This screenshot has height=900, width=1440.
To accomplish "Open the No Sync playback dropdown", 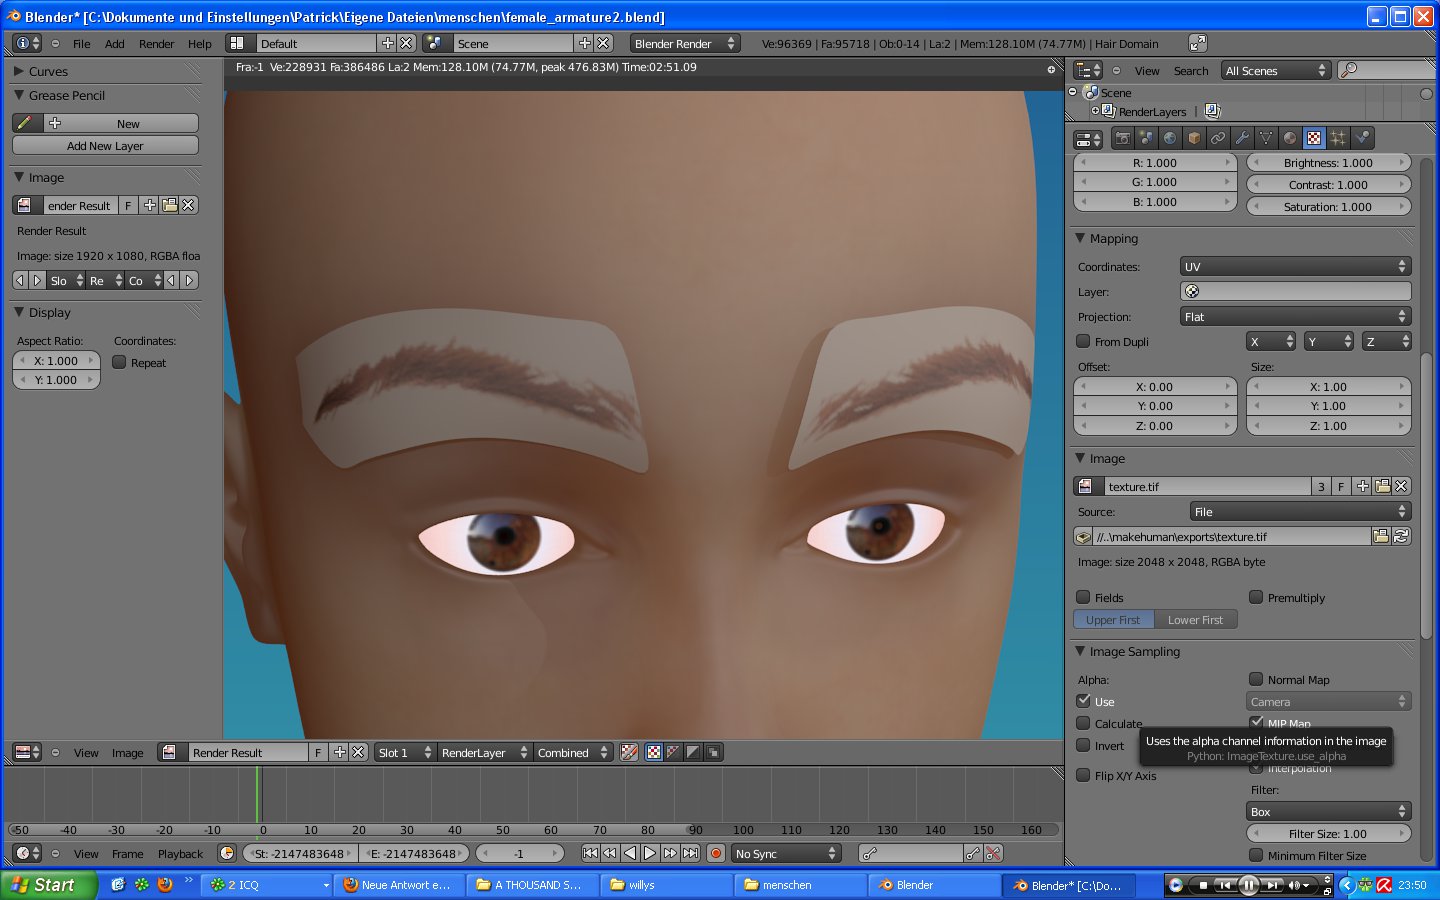I will click(x=785, y=853).
